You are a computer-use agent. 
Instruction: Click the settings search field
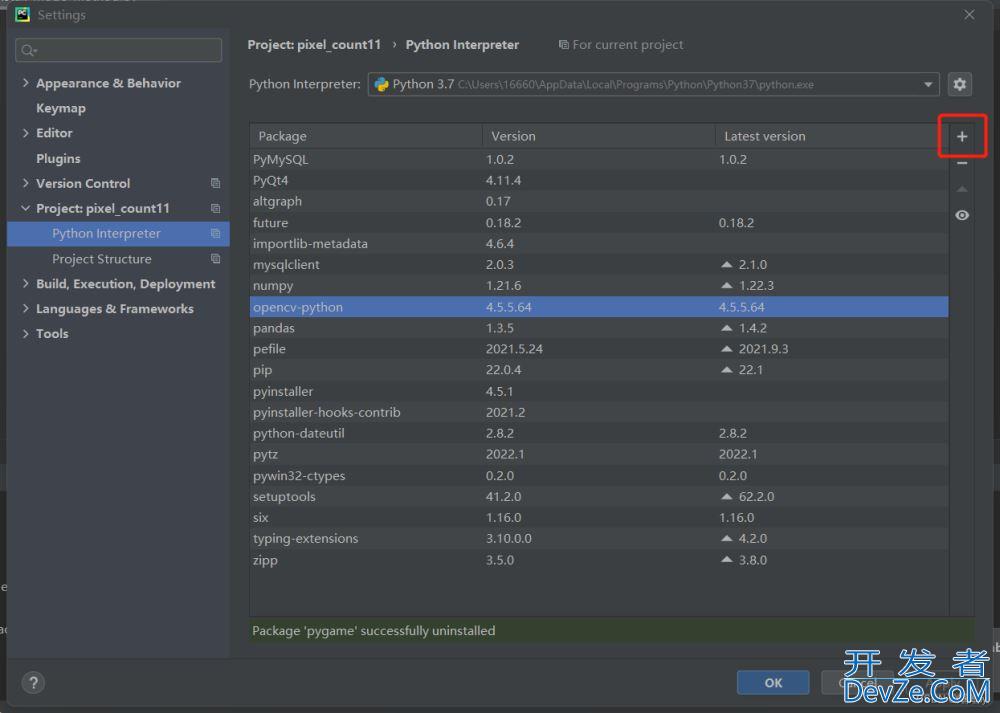[x=119, y=50]
